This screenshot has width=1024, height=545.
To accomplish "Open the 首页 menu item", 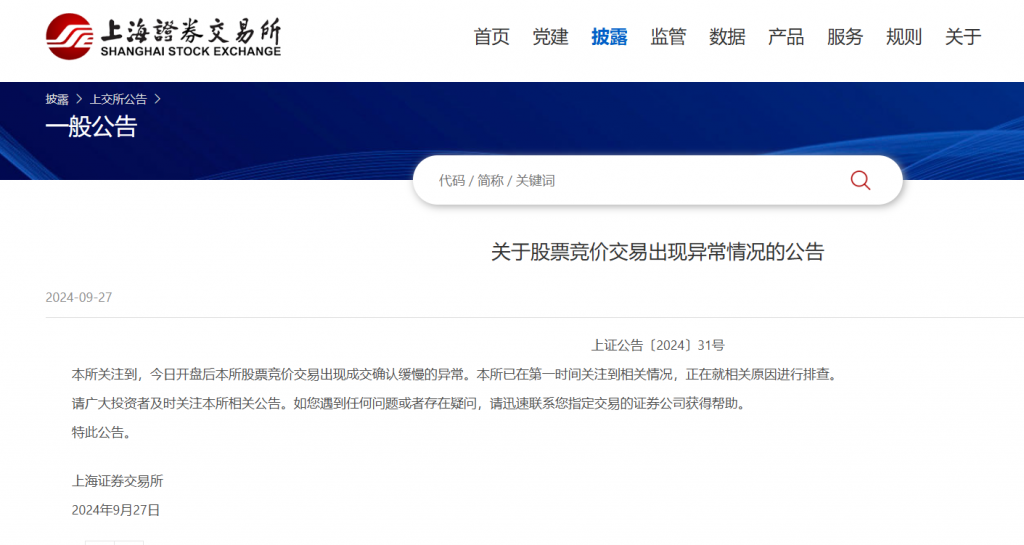I will pos(491,37).
